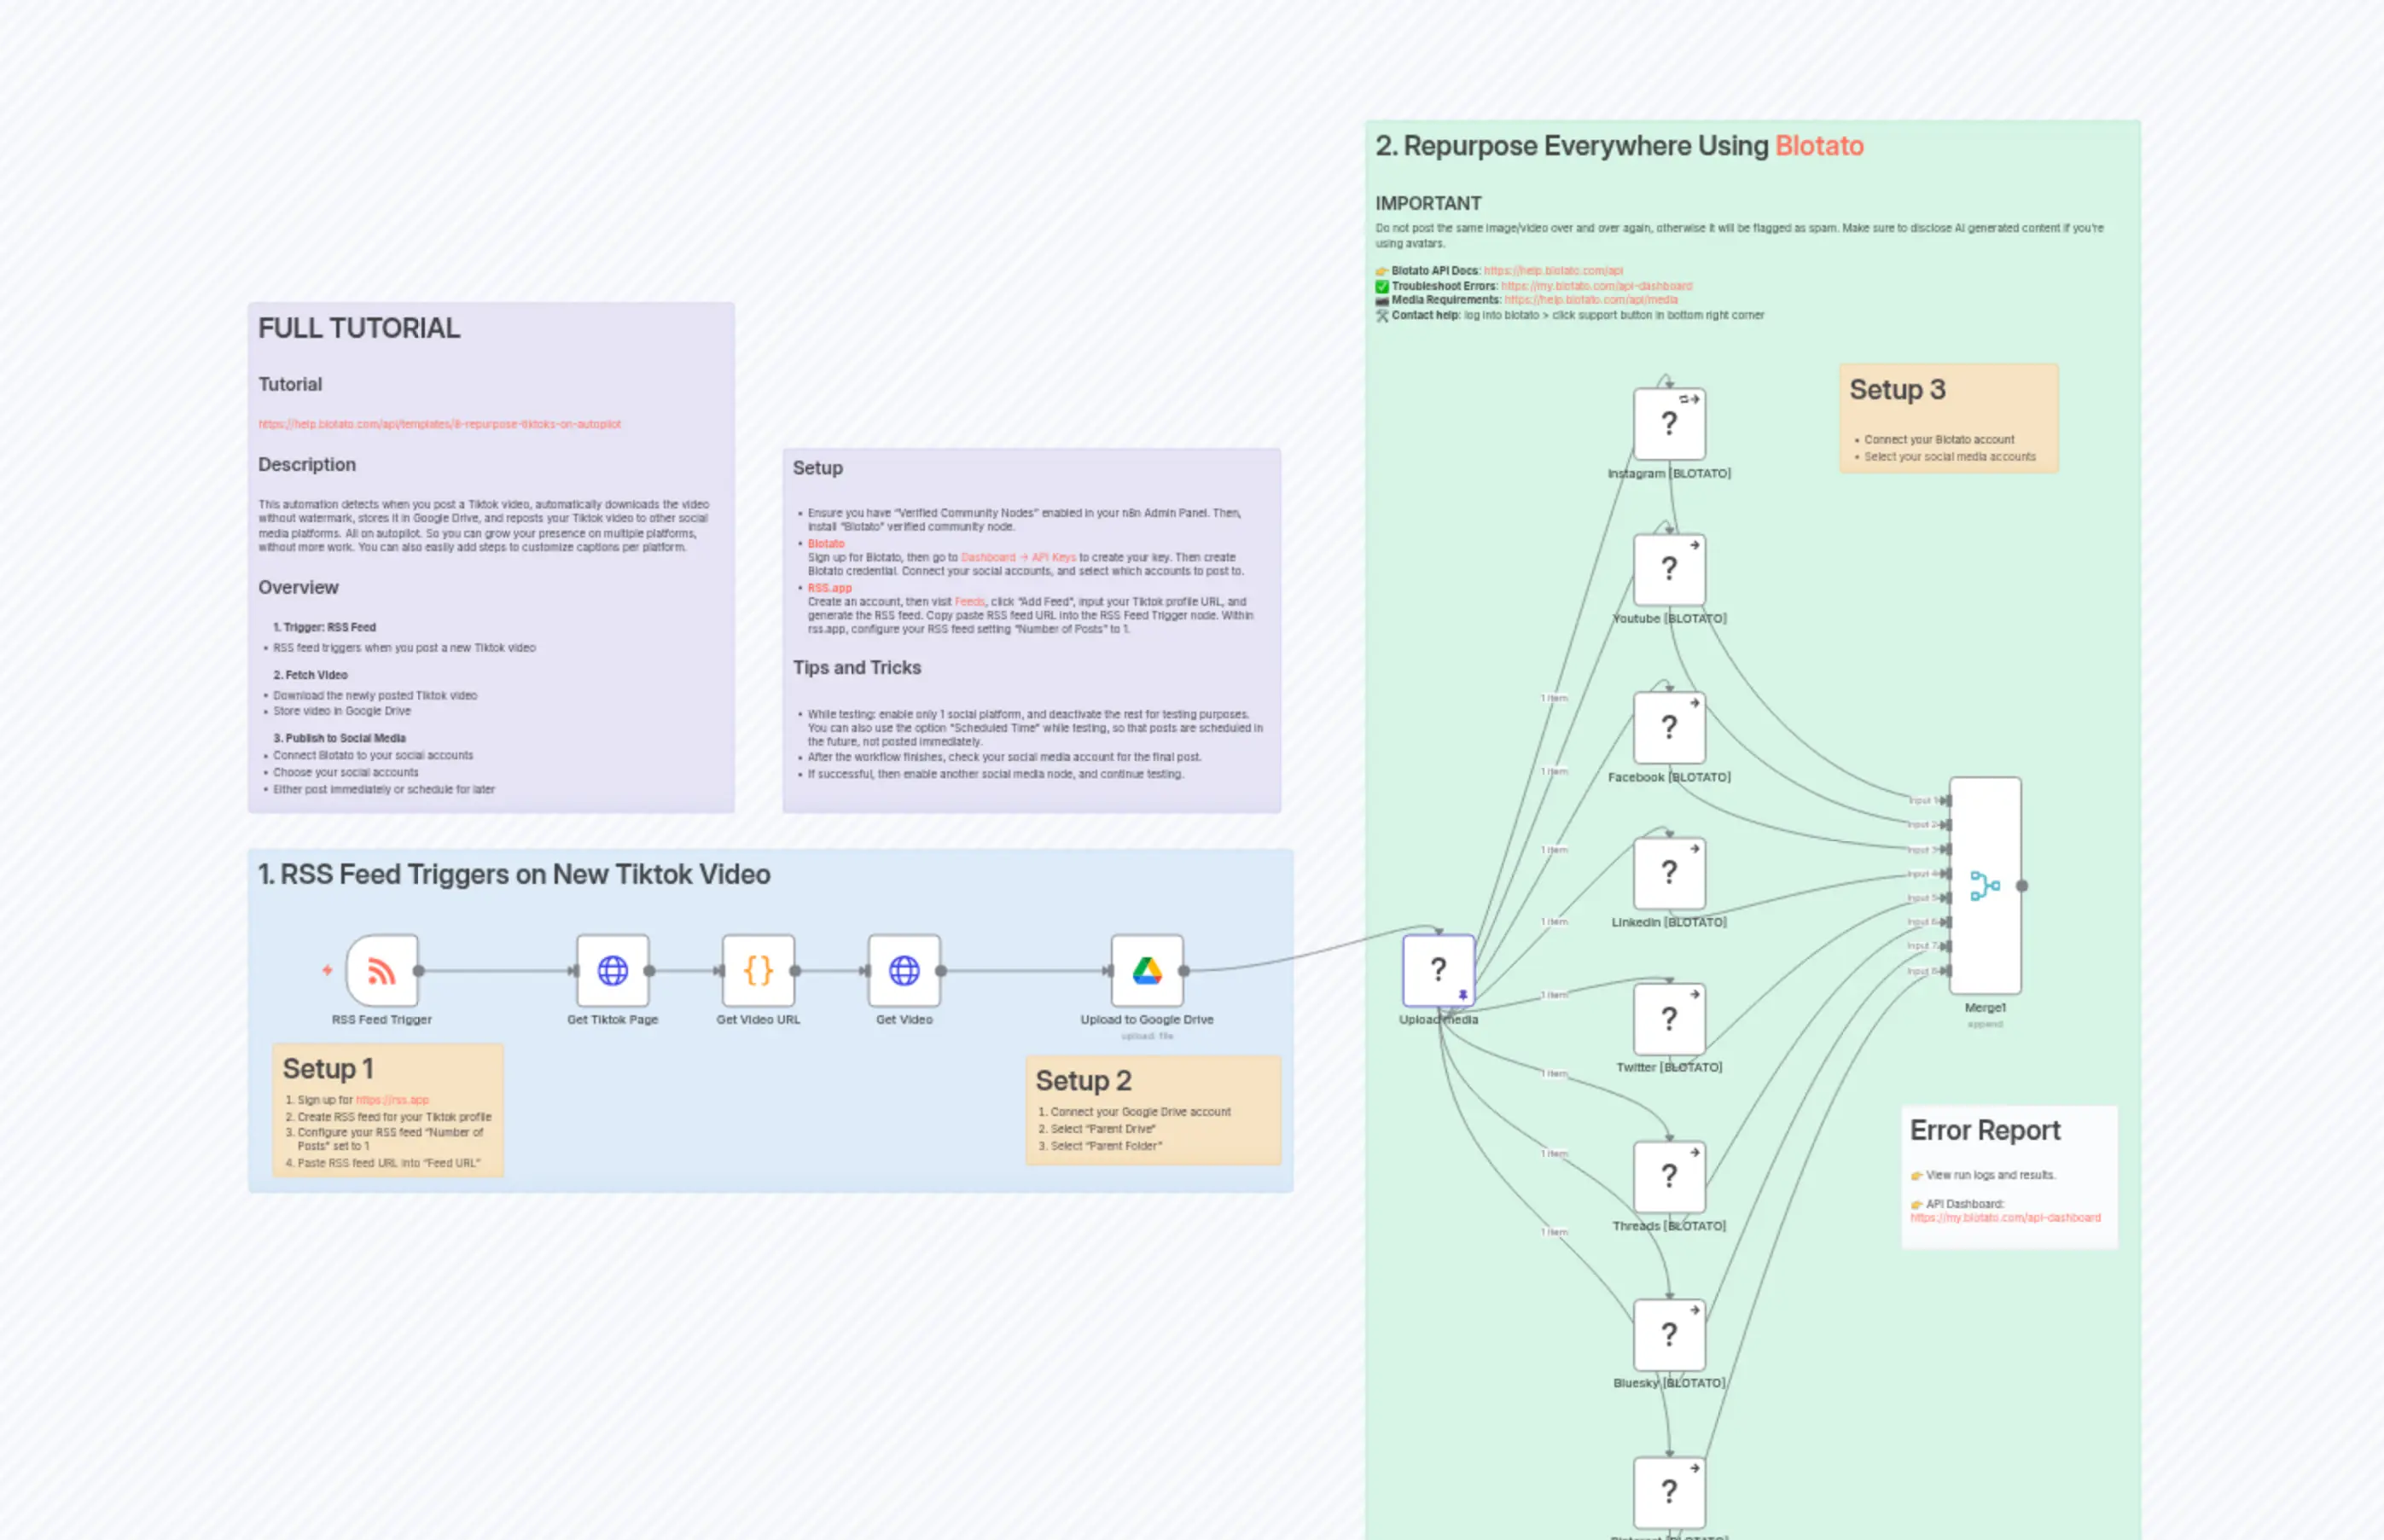Click the Get Tiktok Page globe node
This screenshot has width=2384, height=1540.
pos(612,970)
